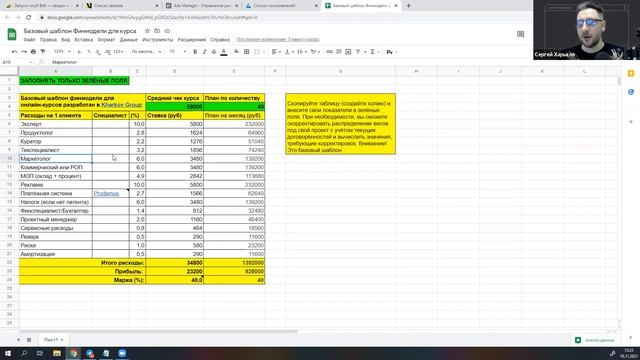Viewport: 640px width, 360px height.
Task: Click the name box showing A10
Action: (16, 62)
